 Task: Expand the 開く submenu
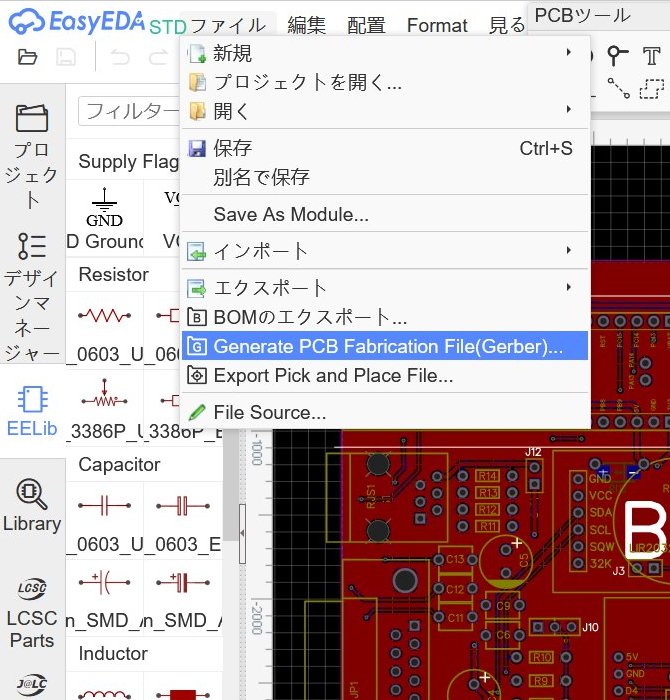pos(568,109)
